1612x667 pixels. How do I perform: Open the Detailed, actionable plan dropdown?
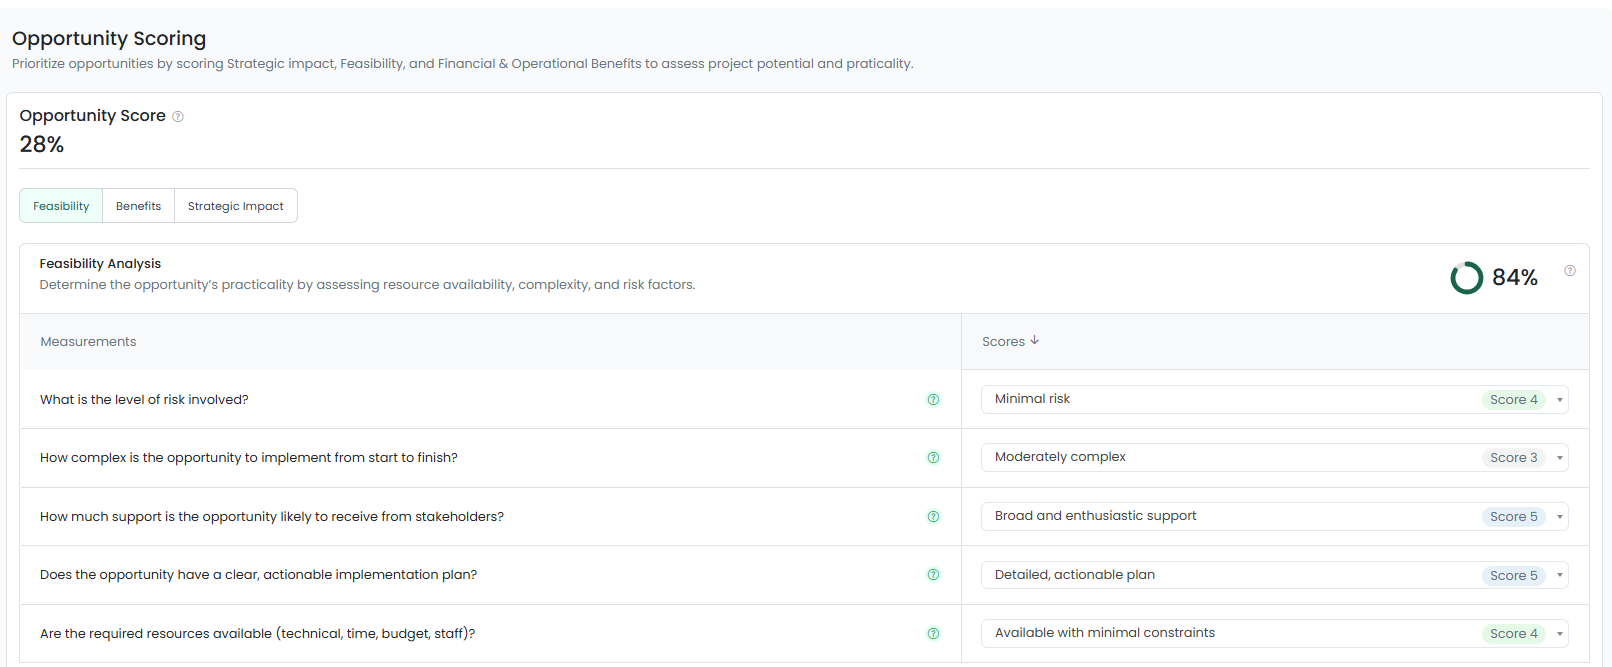click(1559, 575)
